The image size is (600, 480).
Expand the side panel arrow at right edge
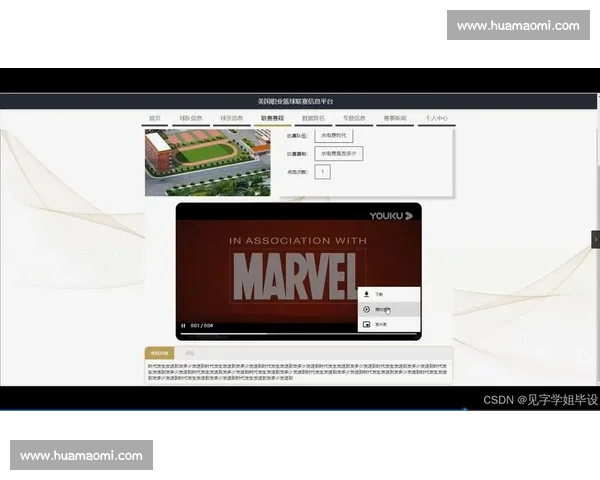point(596,239)
